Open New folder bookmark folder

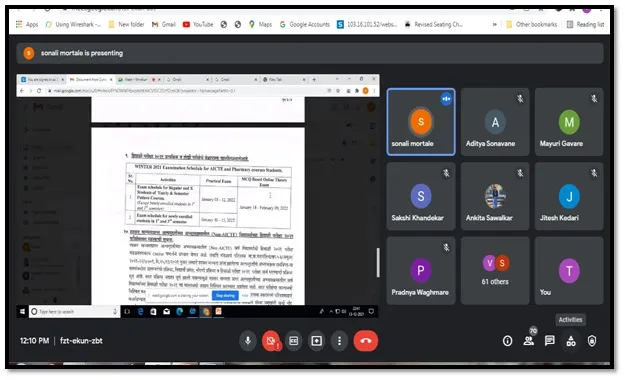tap(126, 24)
